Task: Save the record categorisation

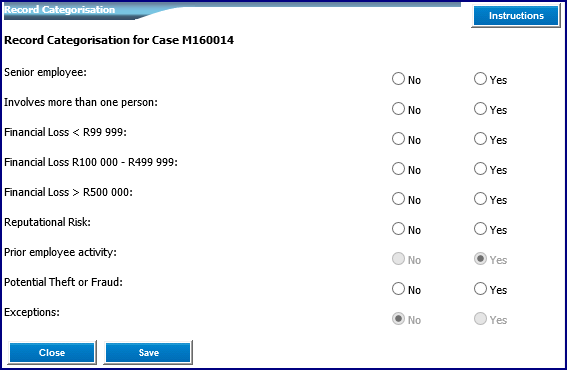Action: [148, 353]
